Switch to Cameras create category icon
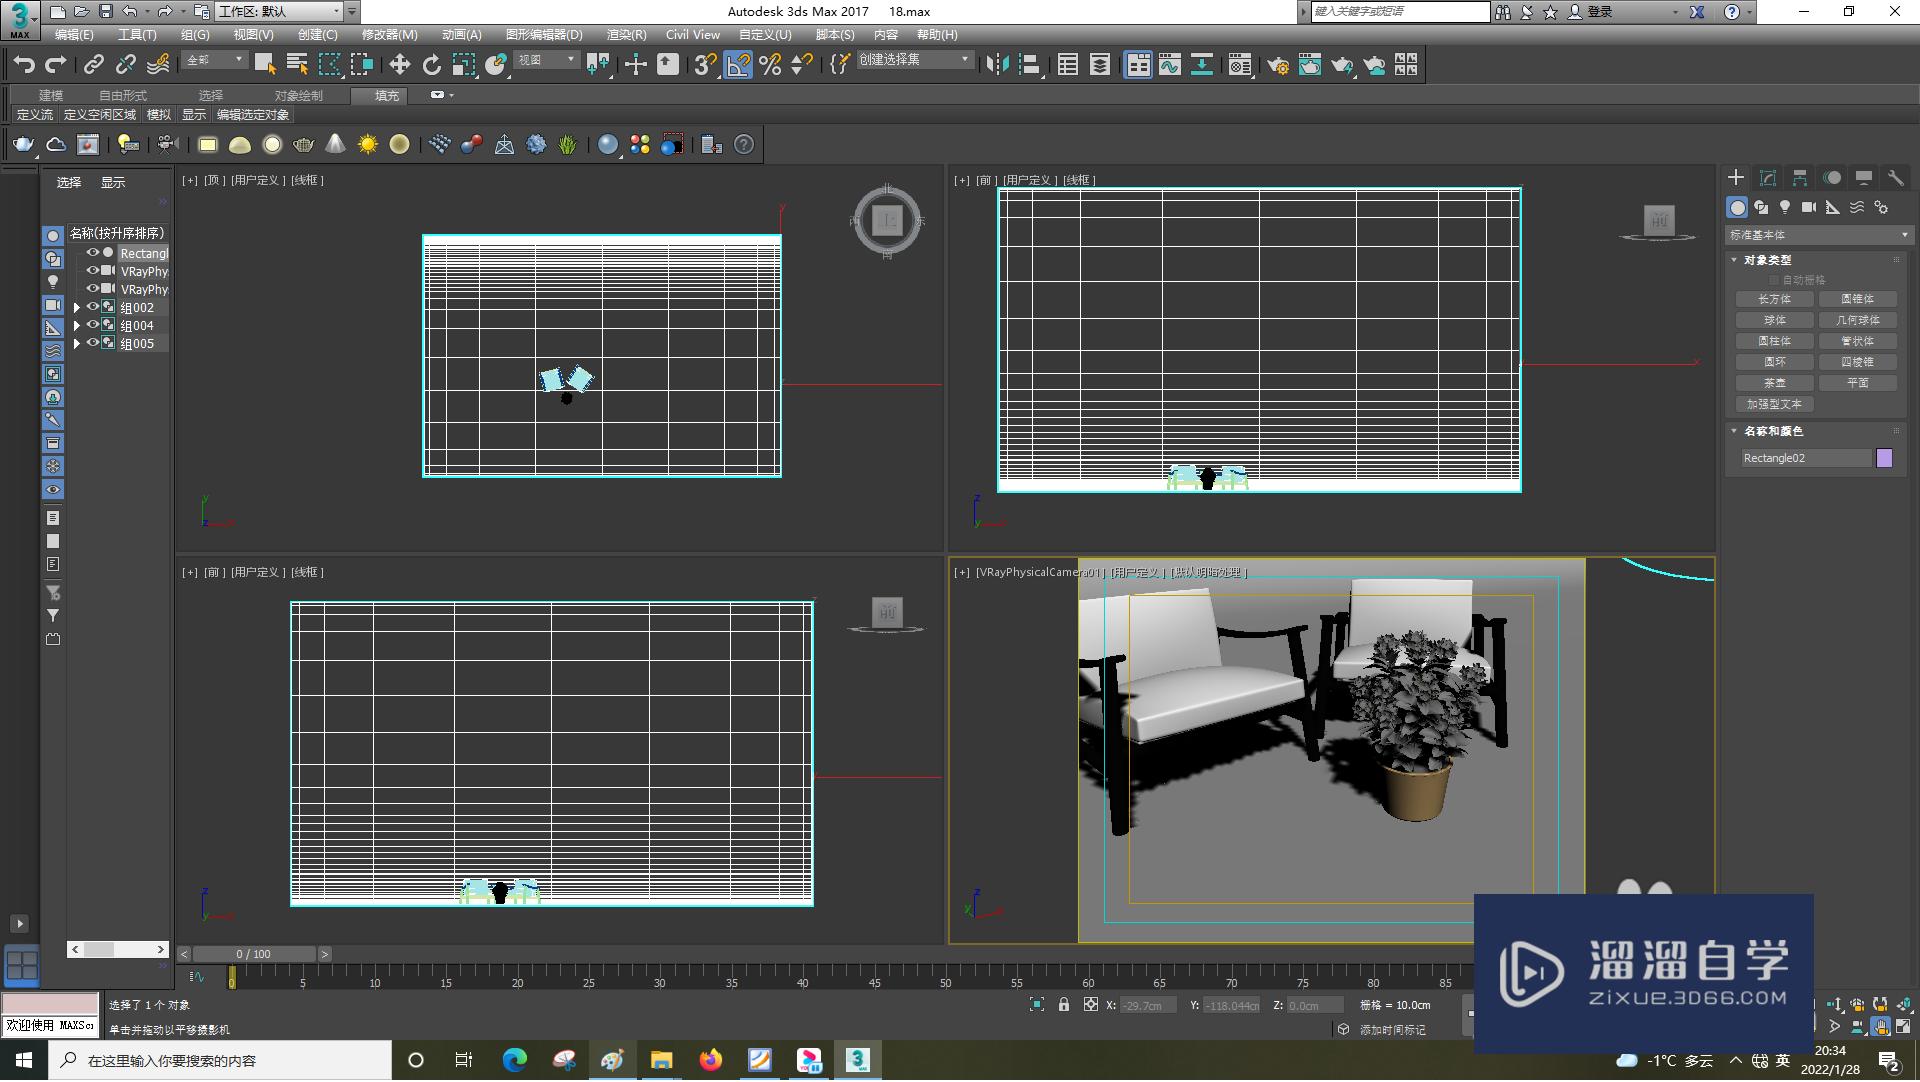1920x1082 pixels. click(1809, 207)
